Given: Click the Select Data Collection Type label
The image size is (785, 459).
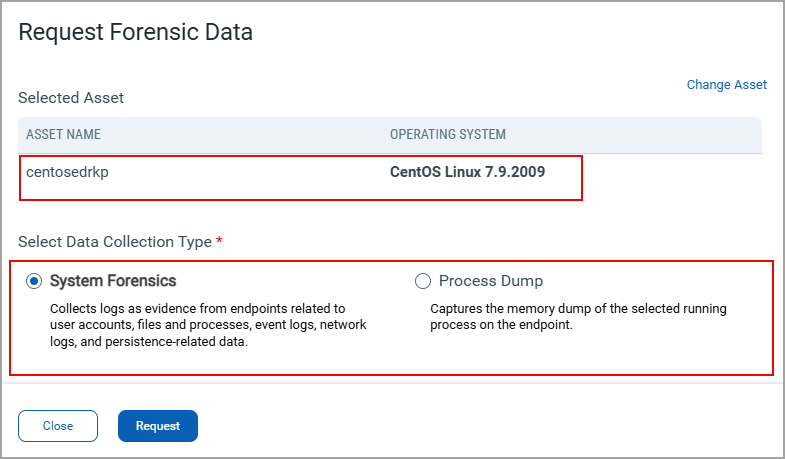Looking at the screenshot, I should pos(115,242).
